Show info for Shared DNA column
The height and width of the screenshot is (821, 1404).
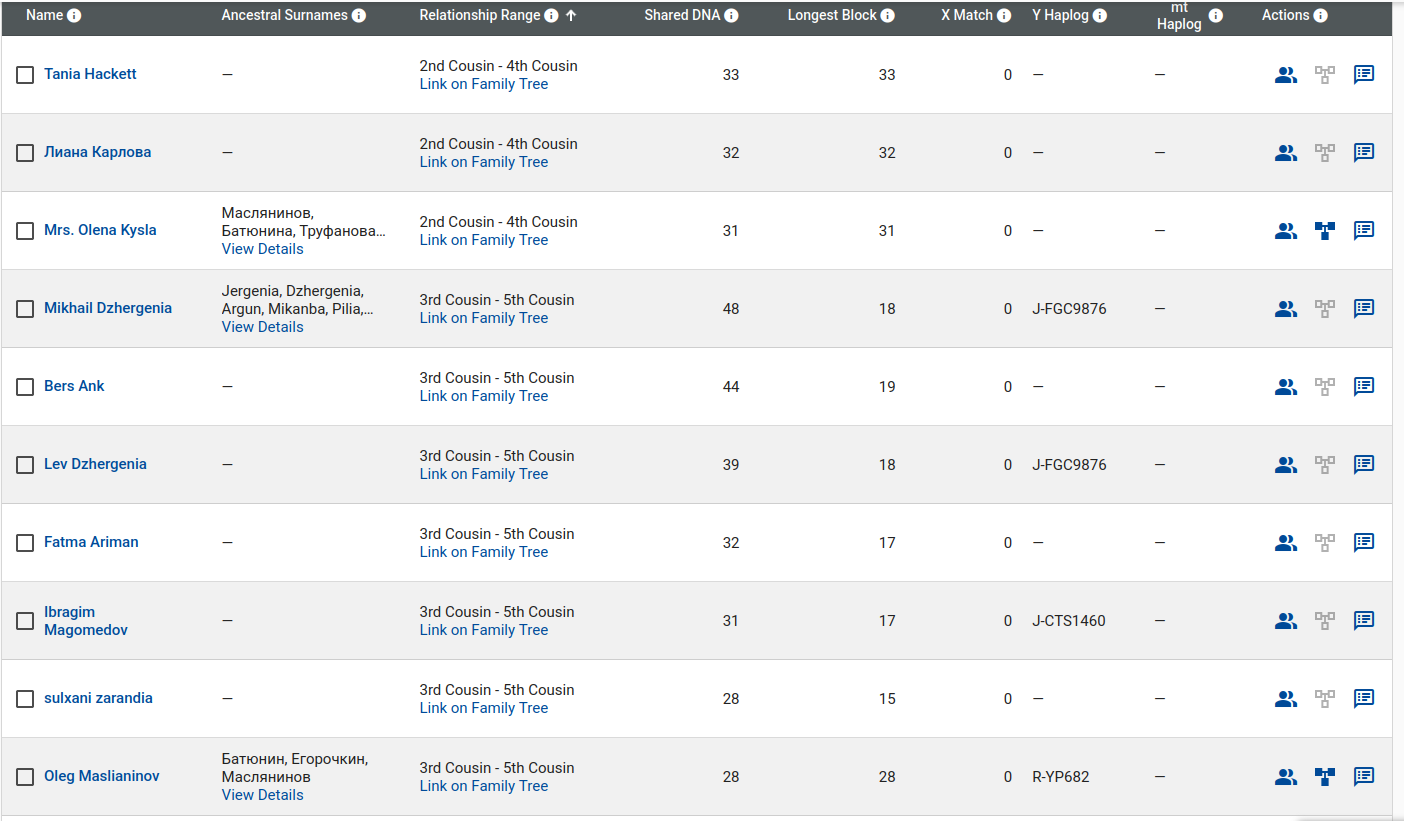(x=731, y=16)
